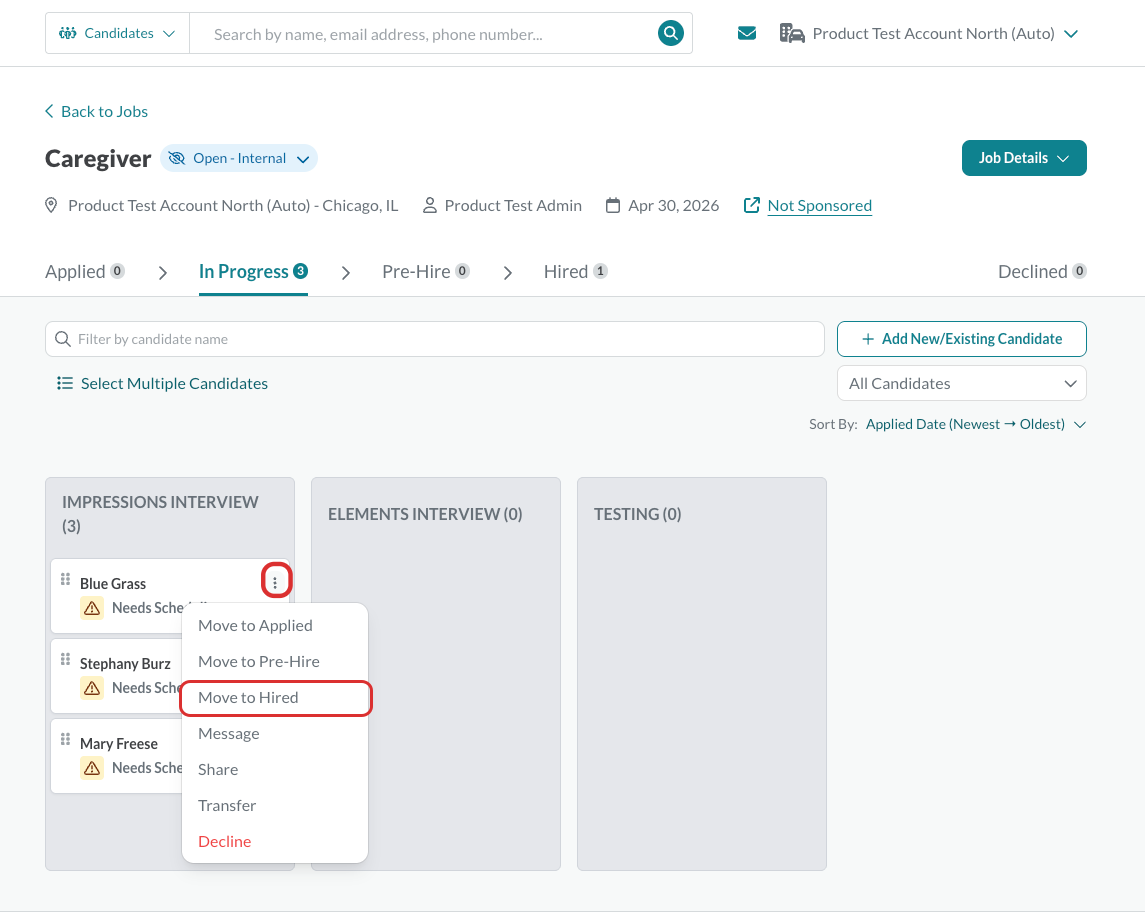Screen dimensions: 1145x922
Task: Switch to the In Progress stage tab
Action: pyautogui.click(x=253, y=272)
